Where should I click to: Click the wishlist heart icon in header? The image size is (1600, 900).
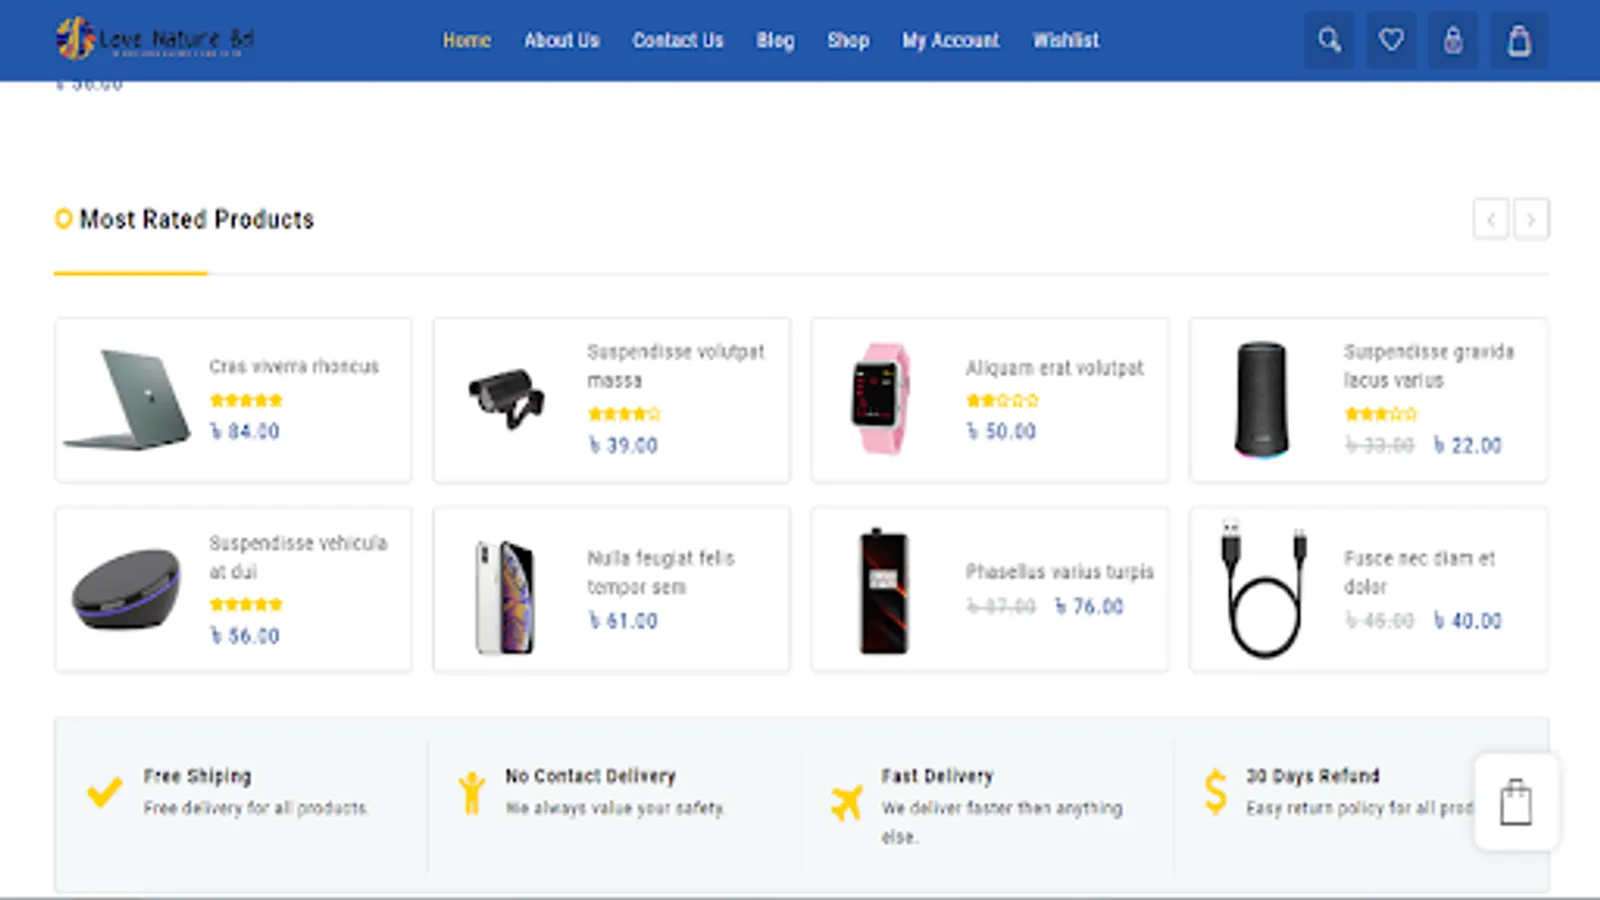pyautogui.click(x=1391, y=40)
